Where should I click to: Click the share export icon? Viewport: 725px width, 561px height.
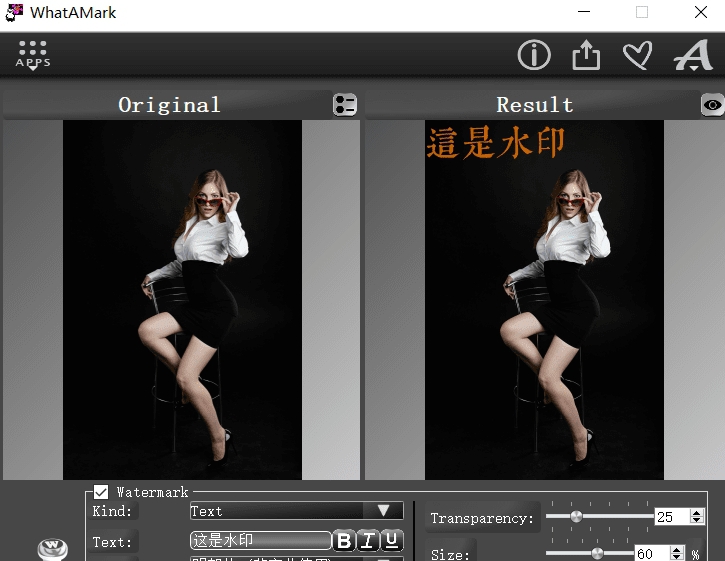(586, 55)
